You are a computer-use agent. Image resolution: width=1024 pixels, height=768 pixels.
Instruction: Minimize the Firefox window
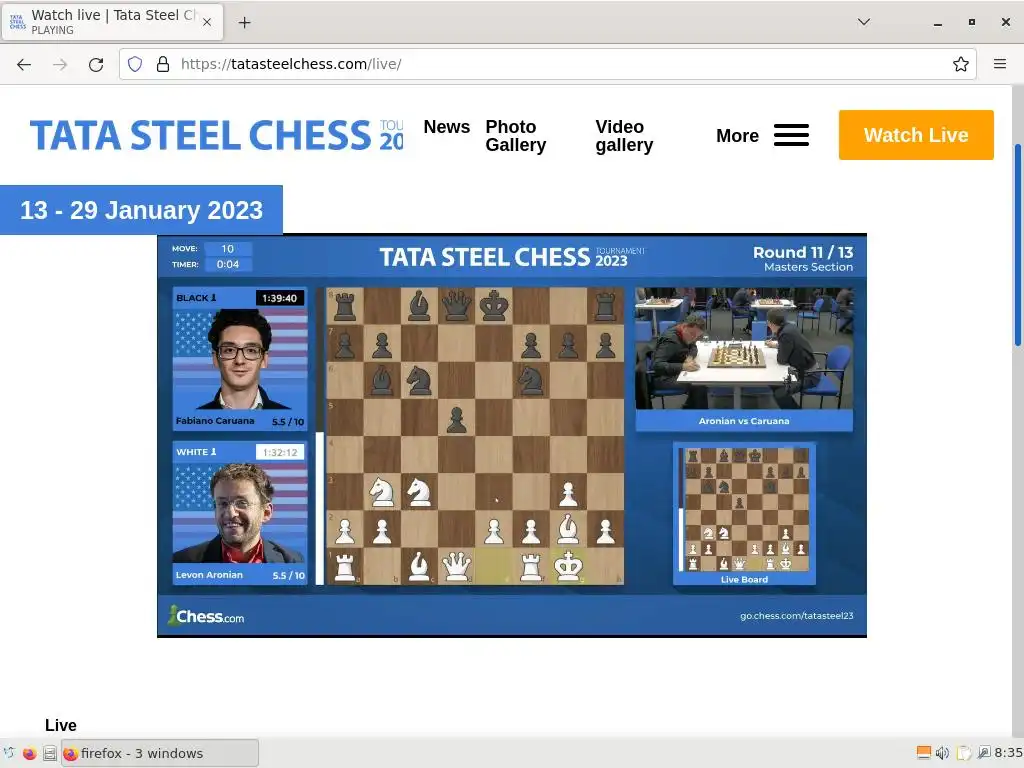pos(938,22)
